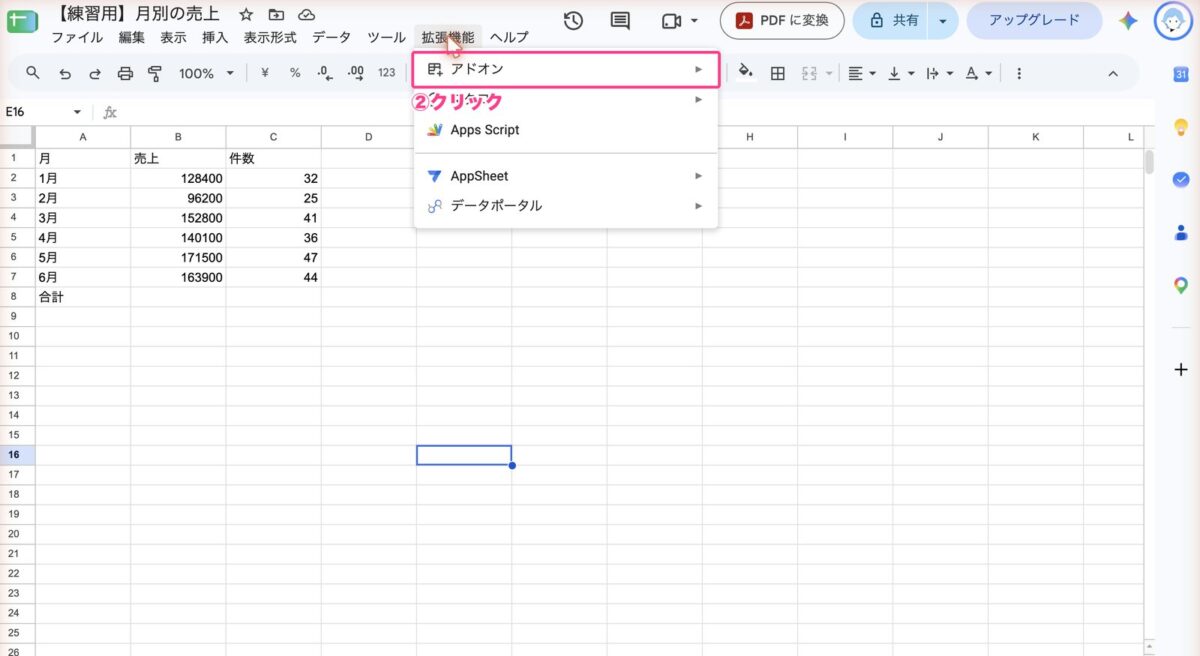Screen dimensions: 1200x656
Task: Increase decimal places
Action: click(x=355, y=73)
